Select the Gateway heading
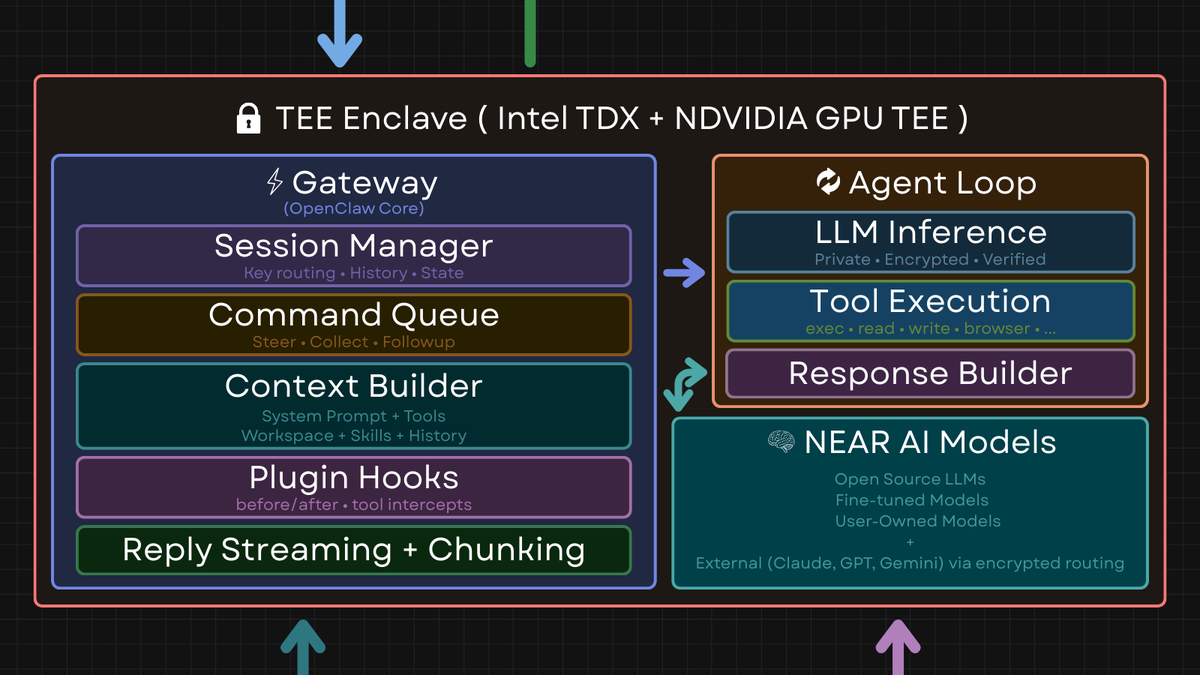The image size is (1200, 675). [x=365, y=183]
